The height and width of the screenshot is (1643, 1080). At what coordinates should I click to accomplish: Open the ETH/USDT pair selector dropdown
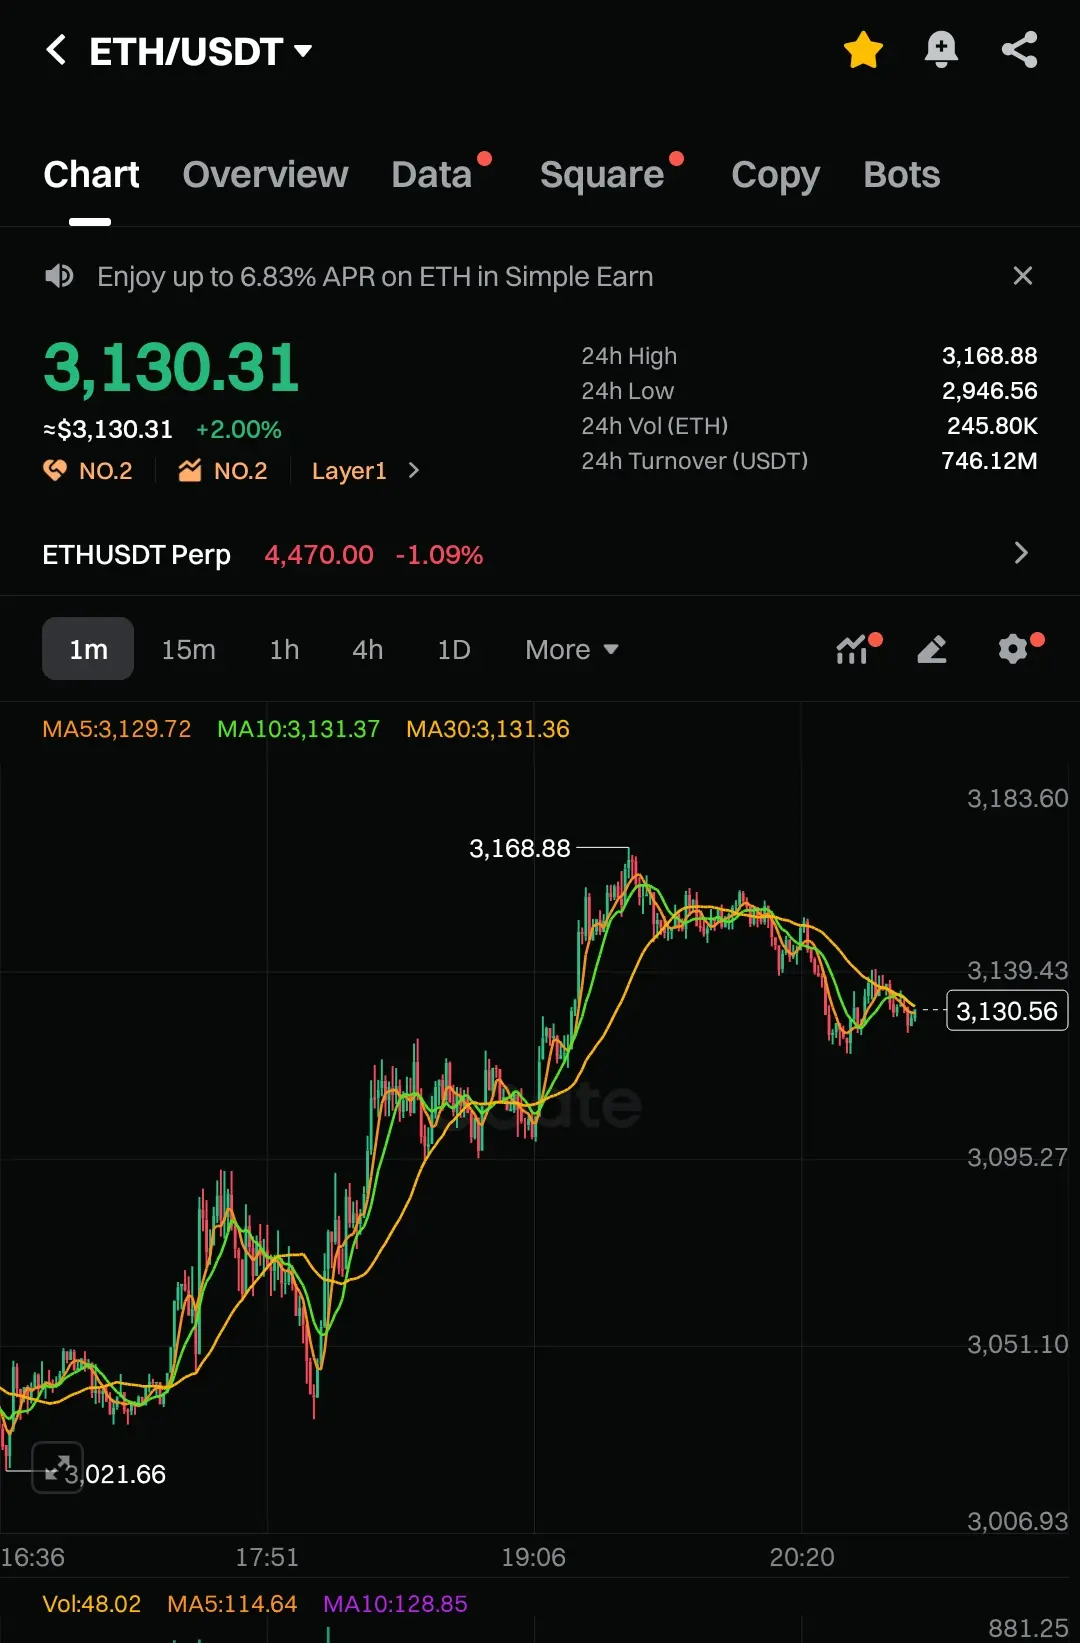[x=201, y=51]
